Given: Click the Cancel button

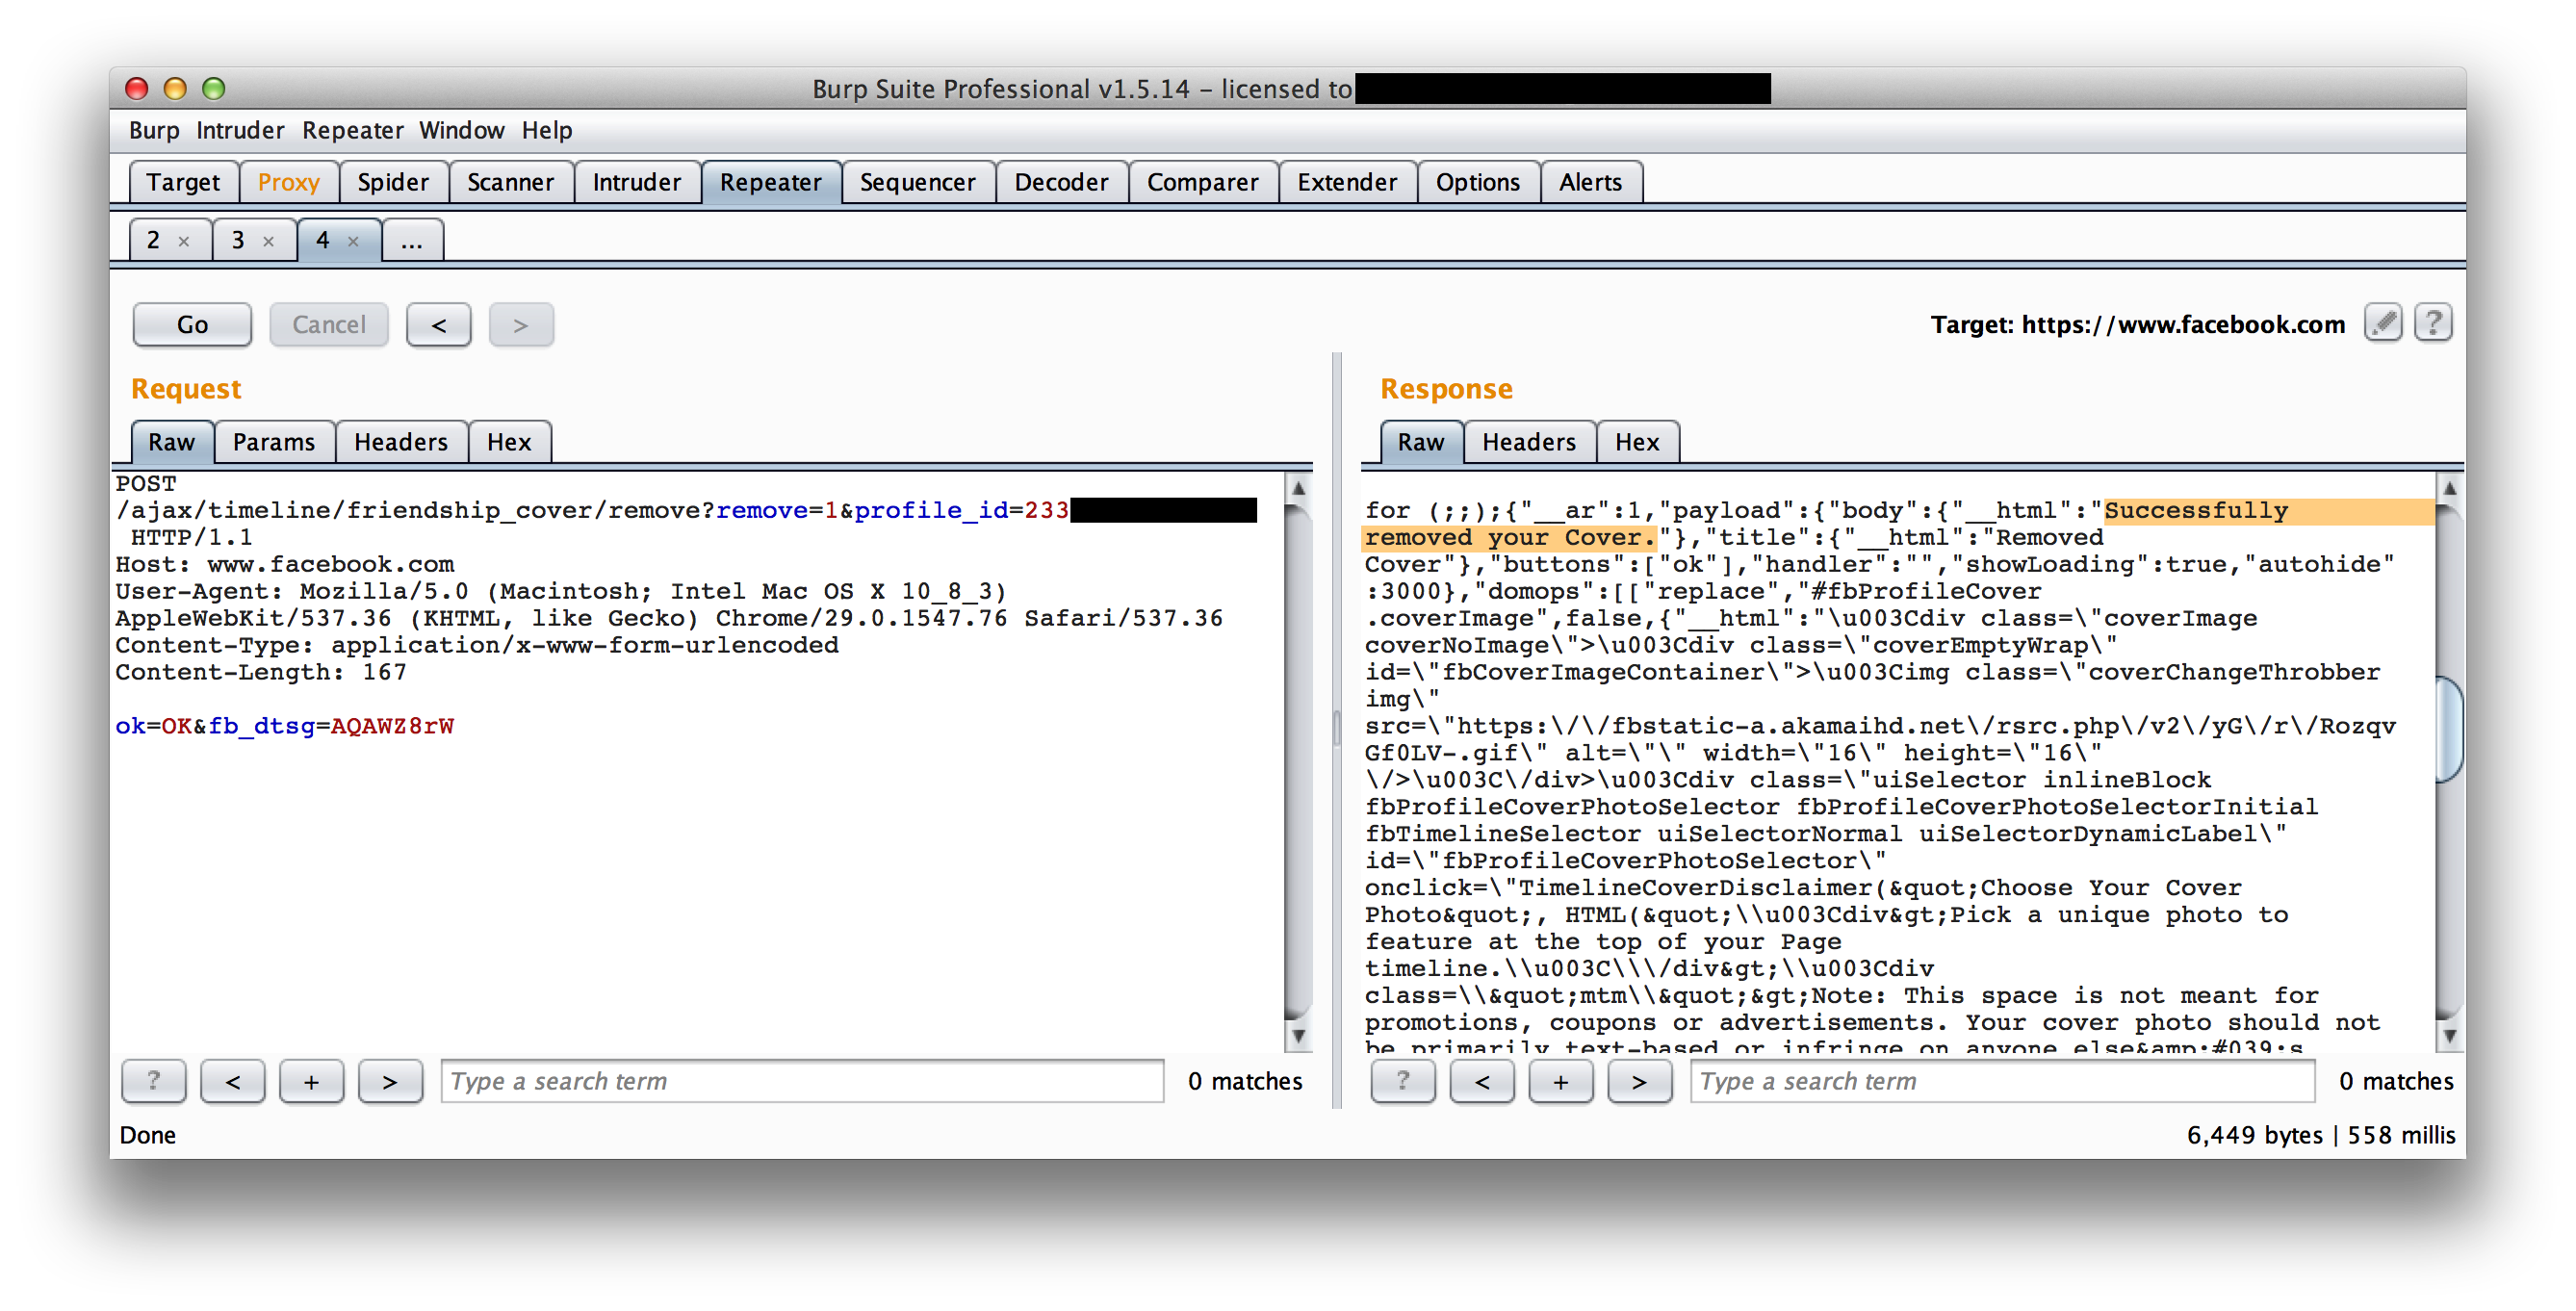Looking at the screenshot, I should point(328,325).
